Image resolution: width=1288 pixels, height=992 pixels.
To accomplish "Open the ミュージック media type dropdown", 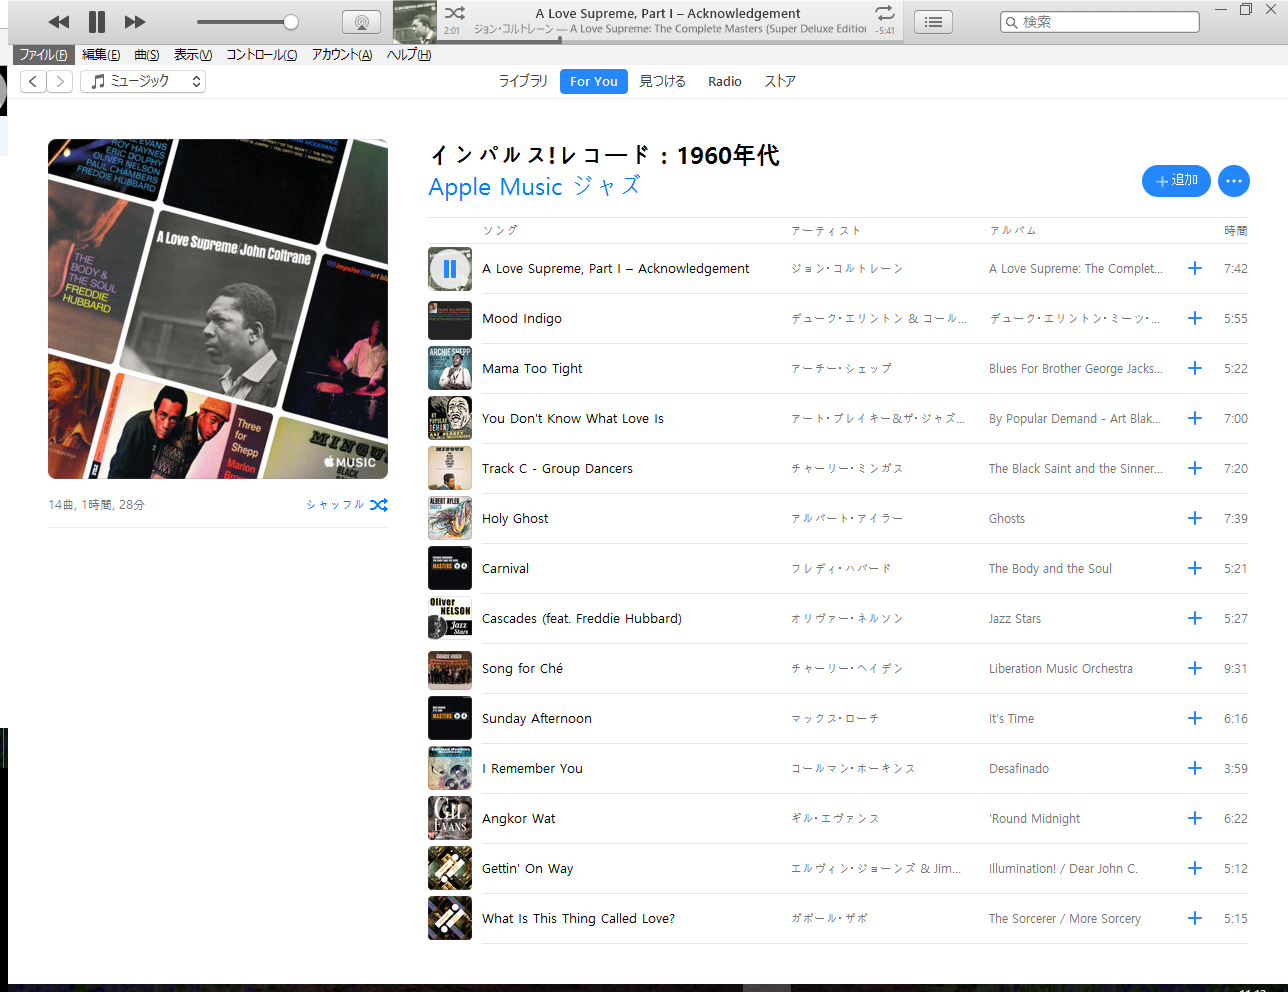I will point(143,81).
